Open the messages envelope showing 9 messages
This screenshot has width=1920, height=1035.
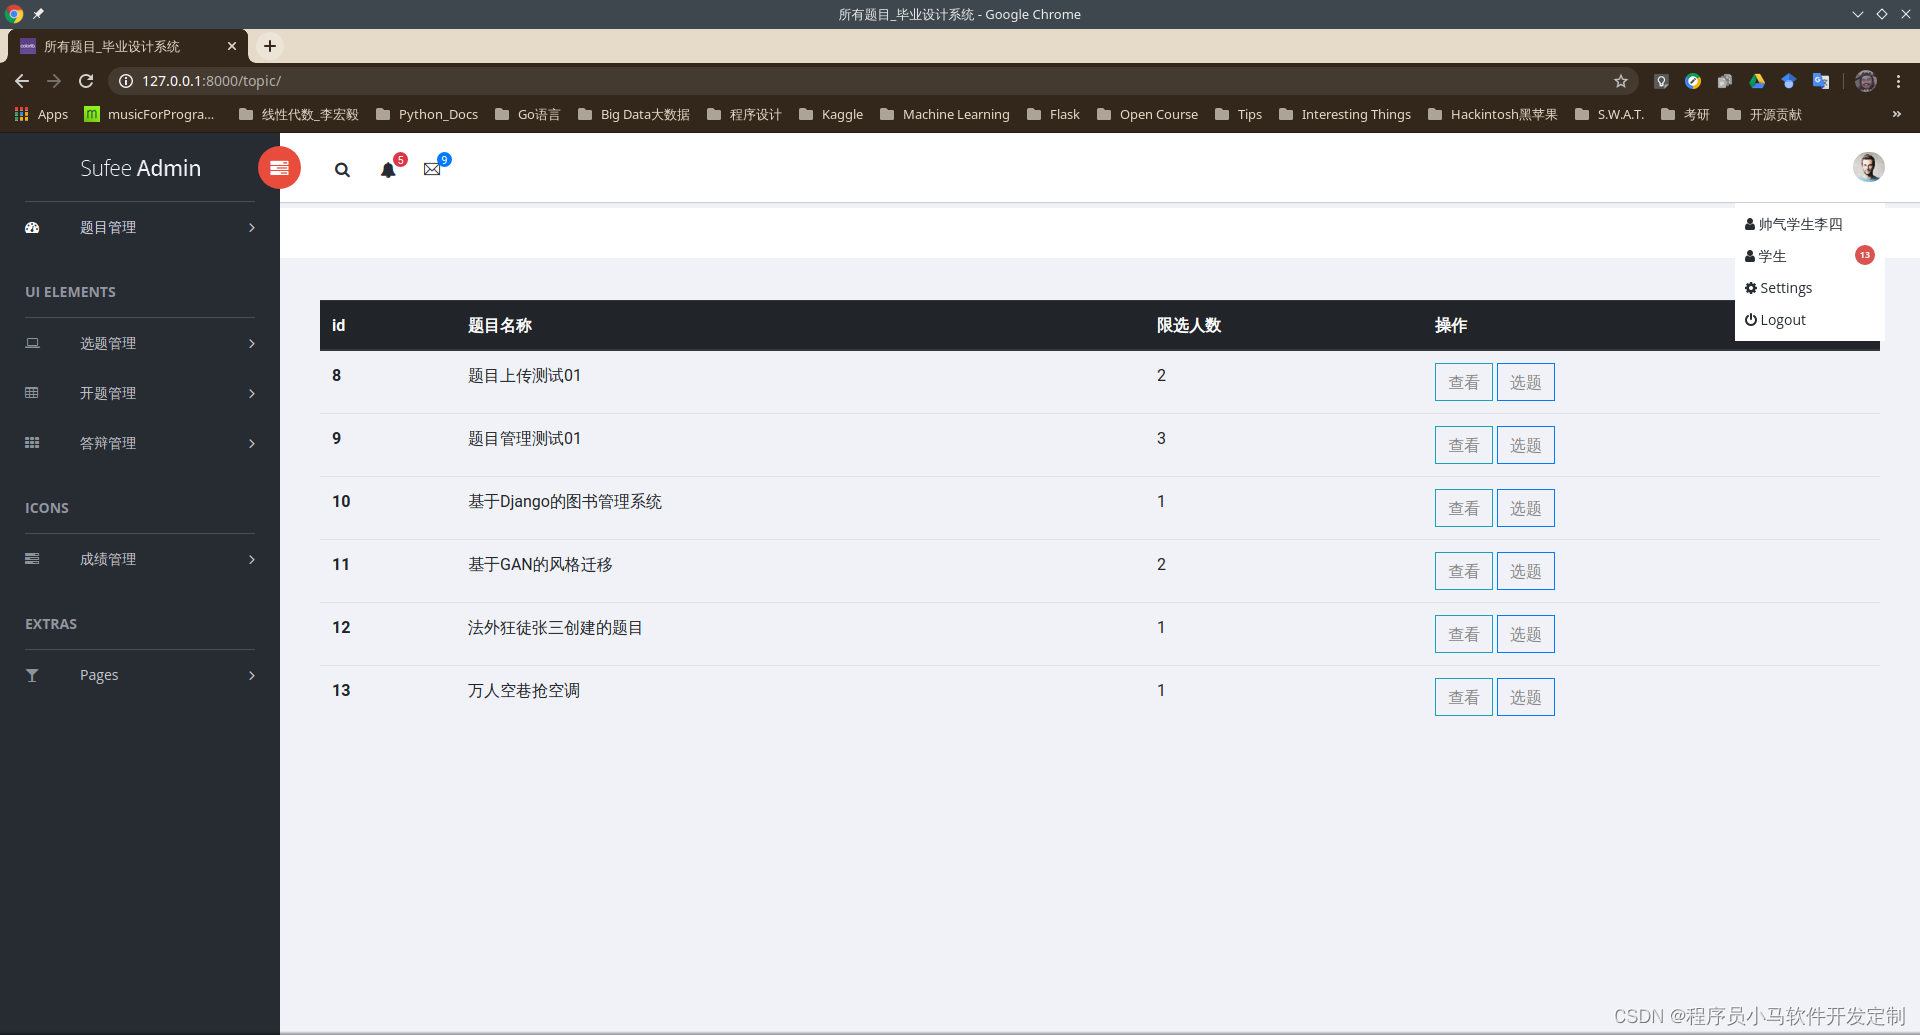432,168
